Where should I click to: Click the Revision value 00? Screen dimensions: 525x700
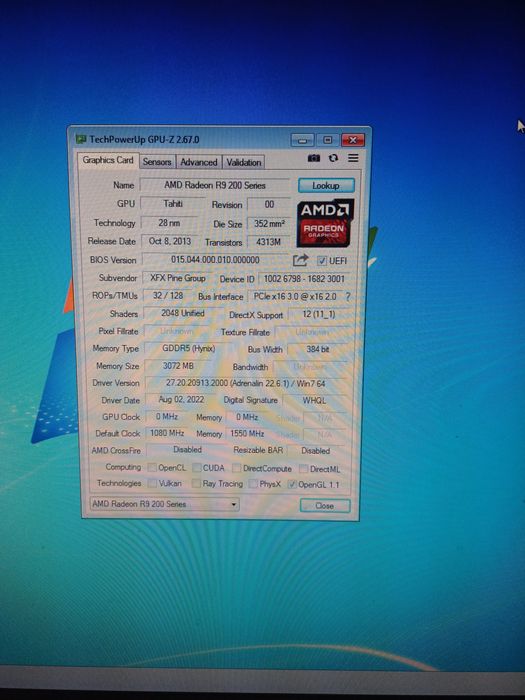269,204
